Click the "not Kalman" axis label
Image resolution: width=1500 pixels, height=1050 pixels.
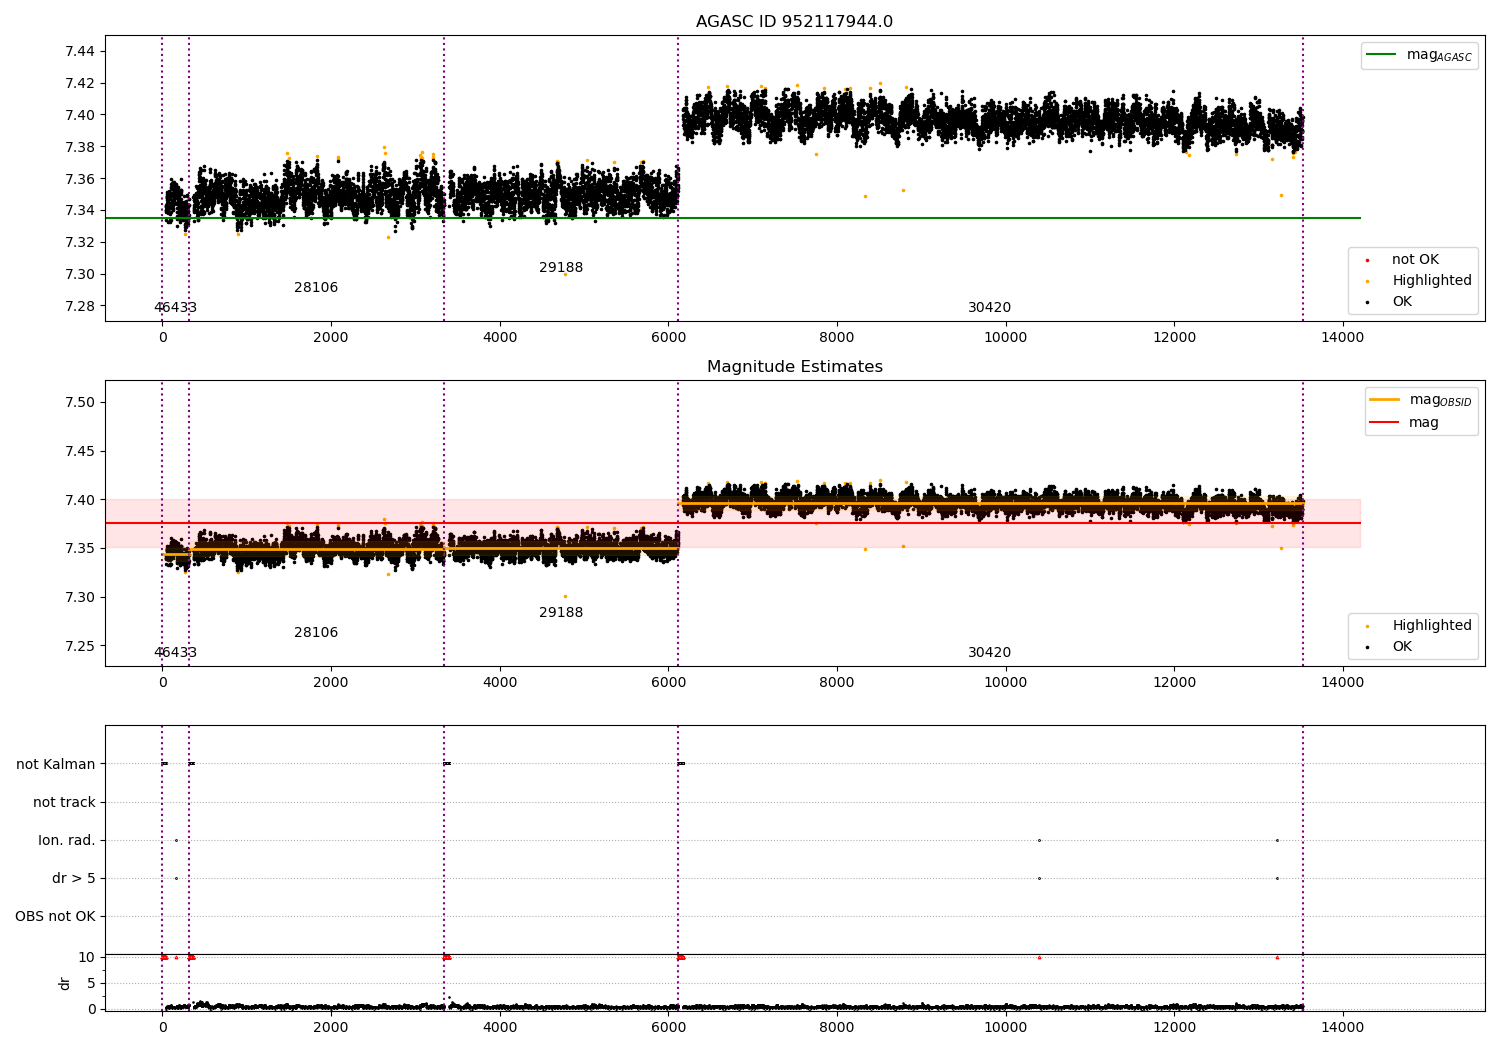[56, 765]
